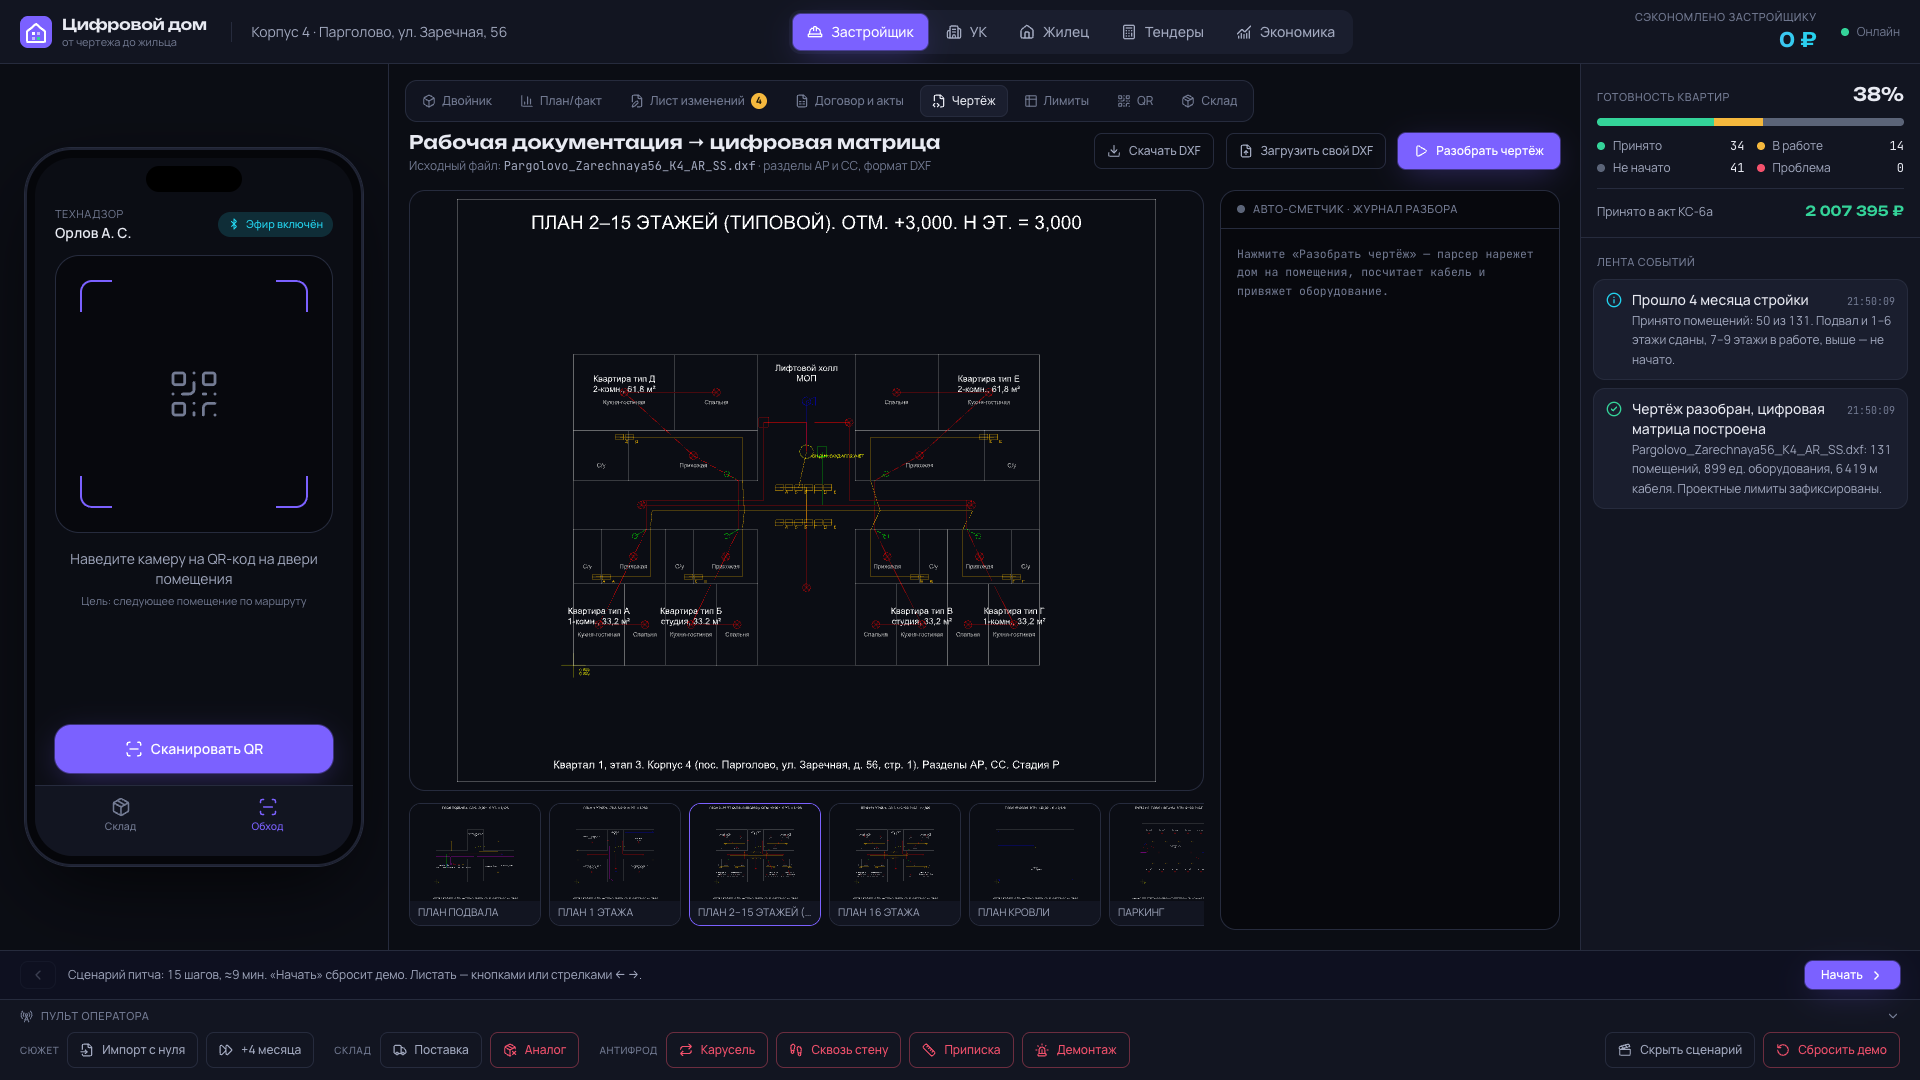The width and height of the screenshot is (1920, 1080).
Task: Trigger the Сквозь стену antifraud button
Action: tap(838, 1050)
